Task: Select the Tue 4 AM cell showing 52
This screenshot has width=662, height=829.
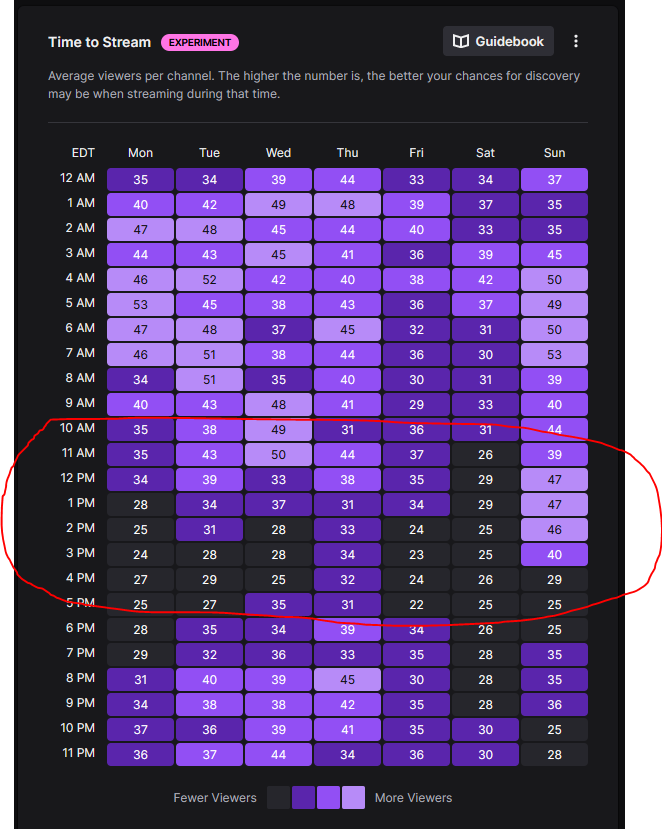Action: pos(209,280)
